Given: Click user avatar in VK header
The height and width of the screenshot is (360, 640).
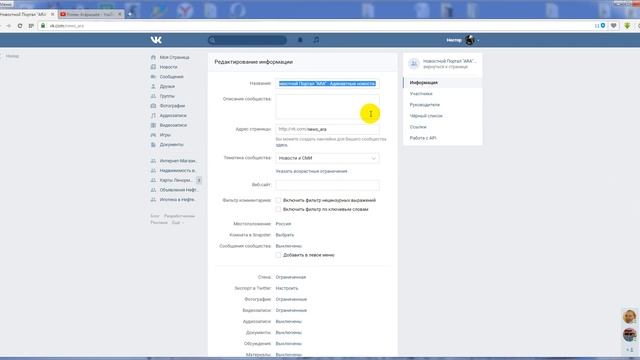Looking at the screenshot, I should [470, 40].
